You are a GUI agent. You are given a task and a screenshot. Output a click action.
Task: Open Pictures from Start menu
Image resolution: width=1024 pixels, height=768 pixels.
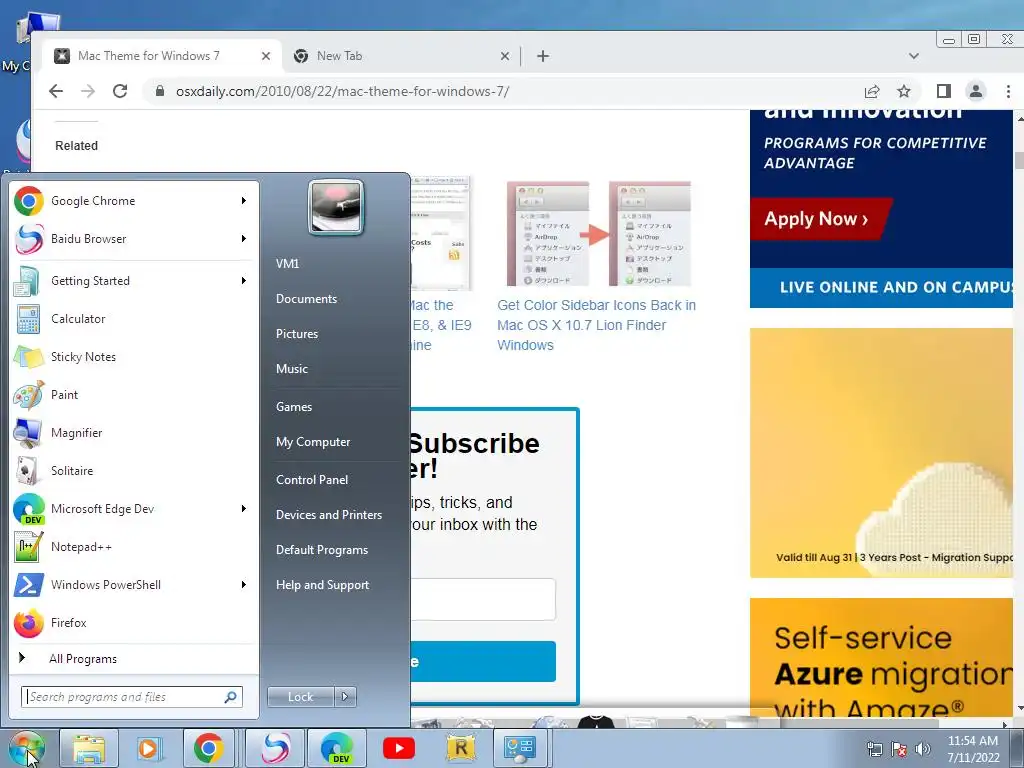(x=296, y=334)
